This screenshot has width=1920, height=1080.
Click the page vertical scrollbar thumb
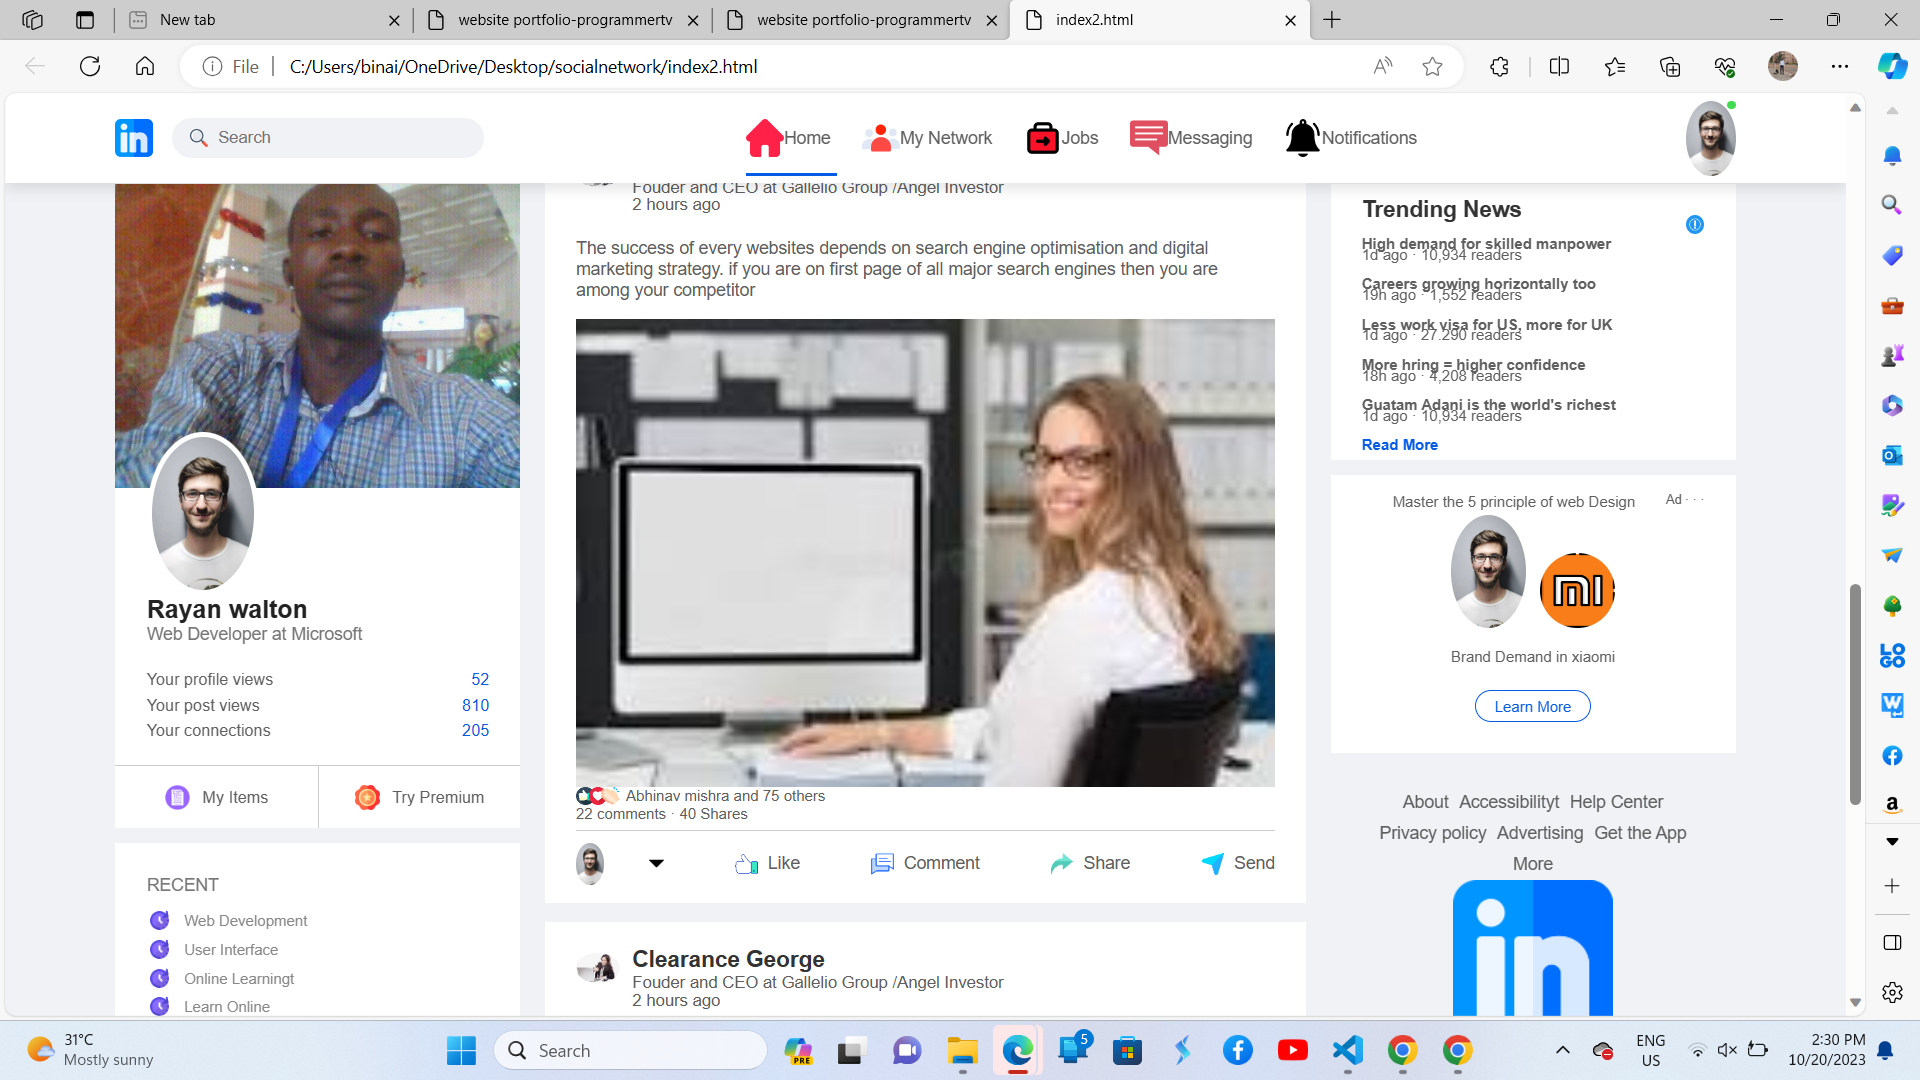1855,693
